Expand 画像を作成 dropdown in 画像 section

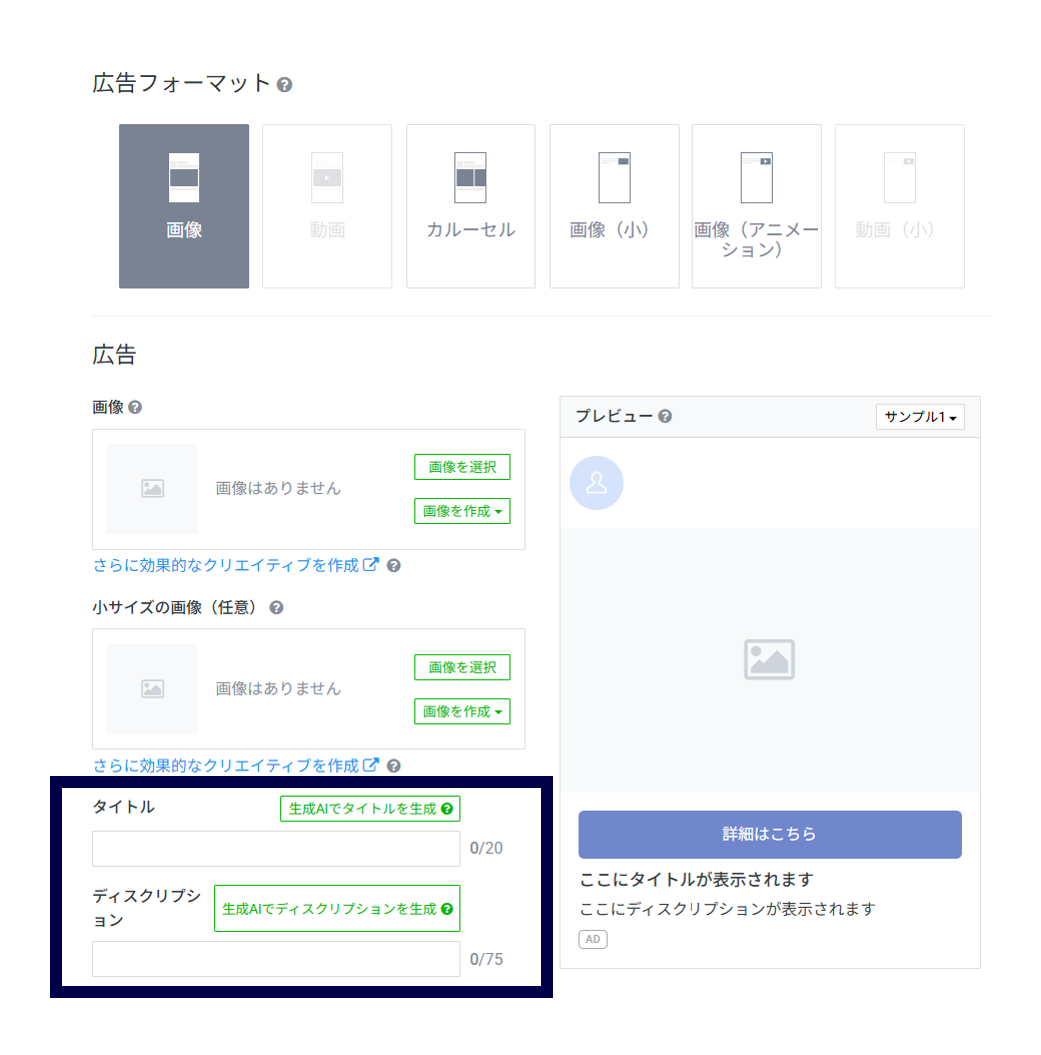click(x=462, y=511)
